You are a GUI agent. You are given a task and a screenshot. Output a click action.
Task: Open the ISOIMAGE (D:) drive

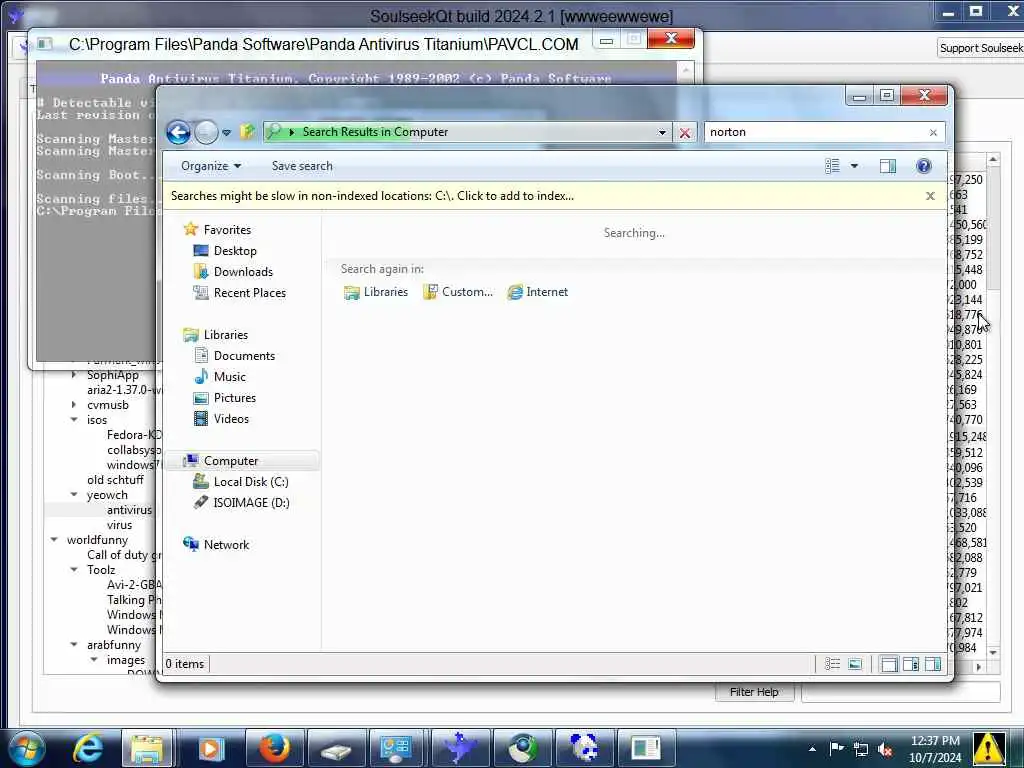point(251,503)
